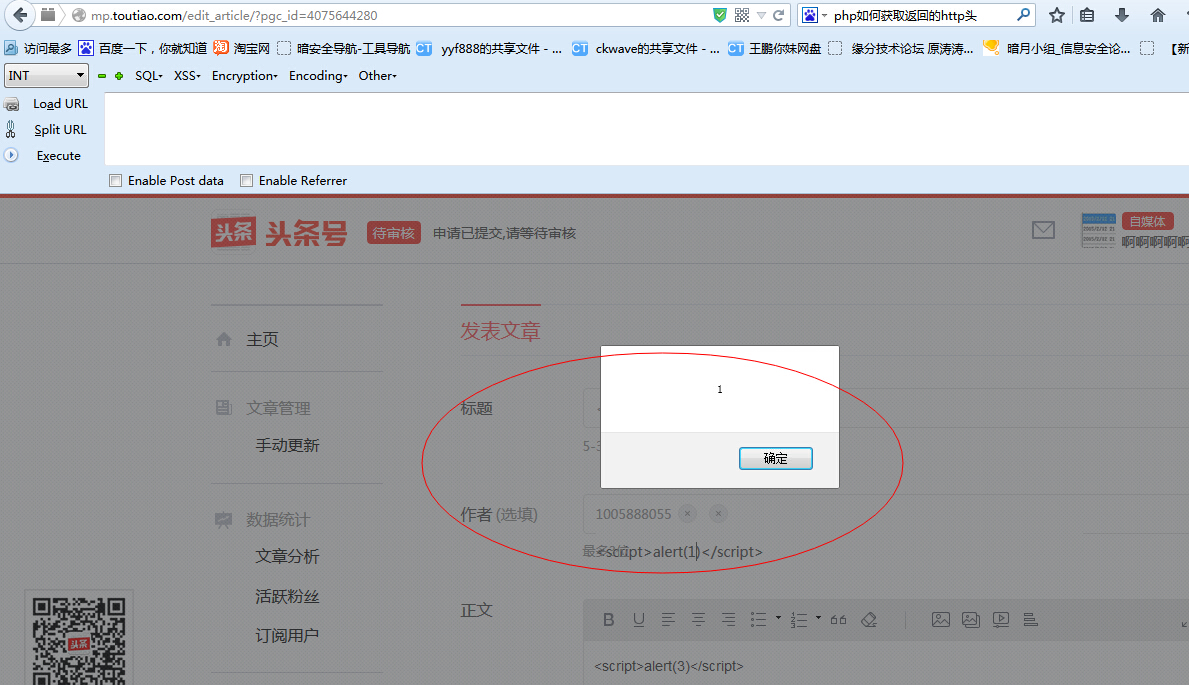The image size is (1189, 685).
Task: Insert image using first picture icon
Action: click(x=940, y=620)
